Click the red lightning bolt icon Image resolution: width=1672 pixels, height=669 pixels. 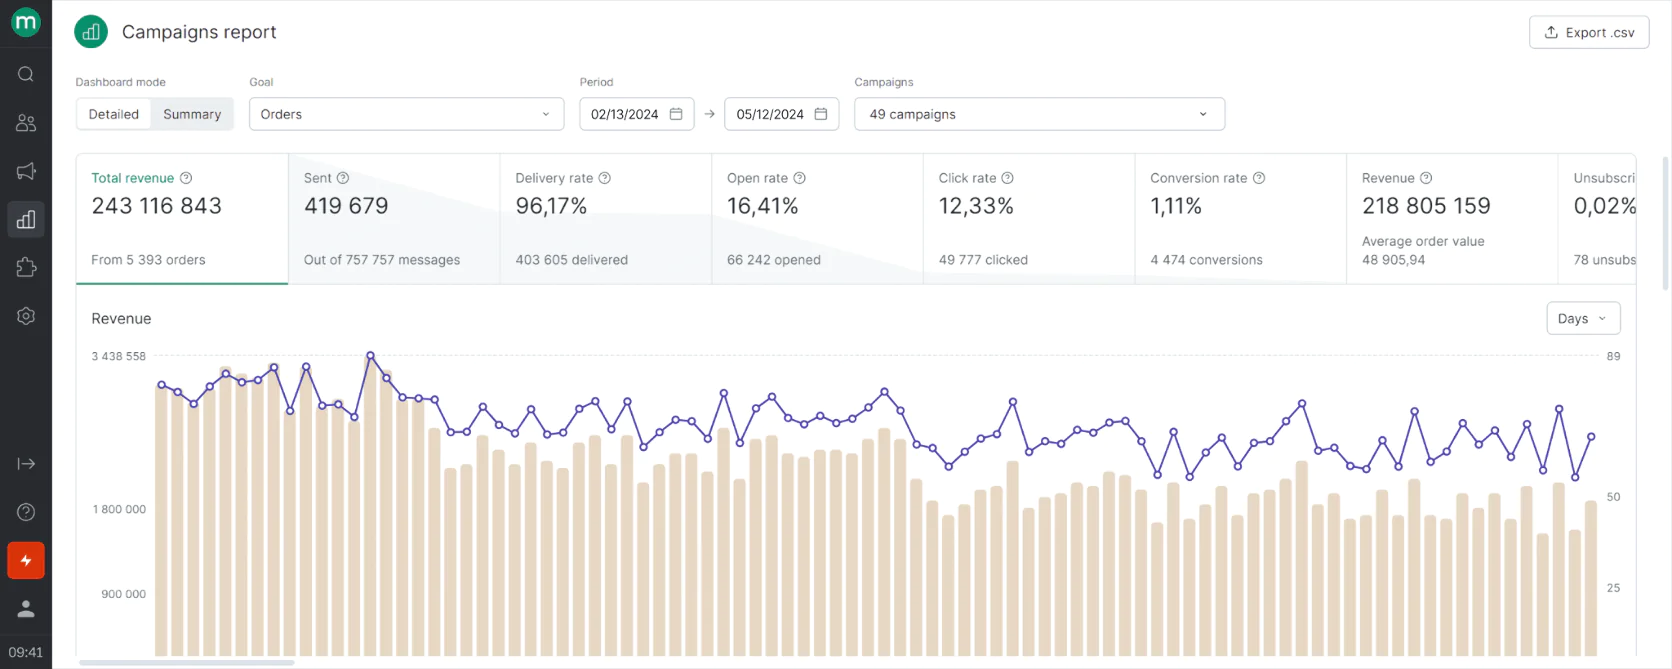26,561
